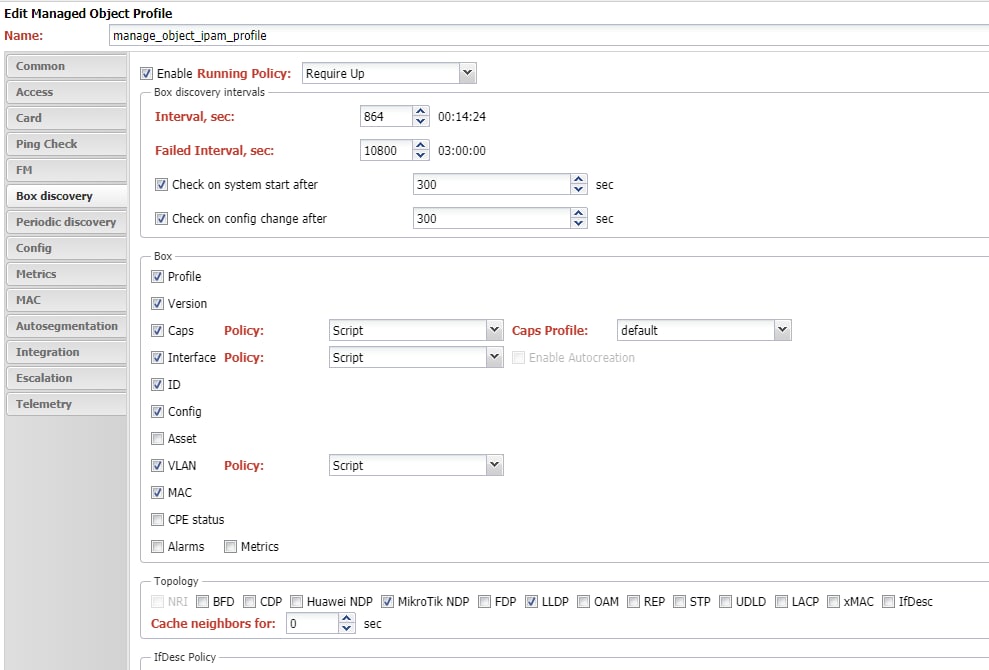Enable the OAM topology checkbox
The width and height of the screenshot is (989, 670).
tap(583, 602)
